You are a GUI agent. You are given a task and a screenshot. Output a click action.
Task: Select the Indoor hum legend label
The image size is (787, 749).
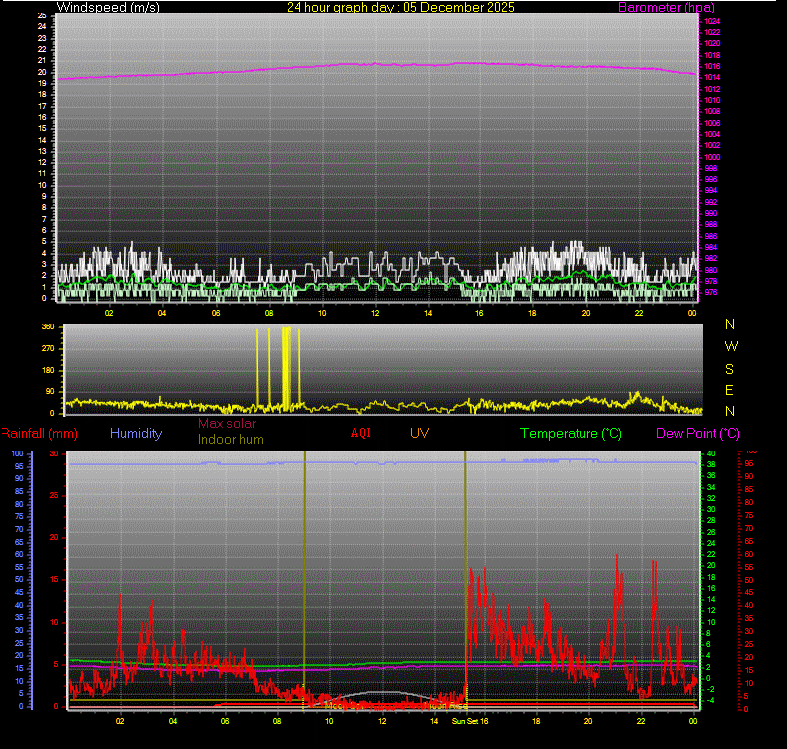230,439
